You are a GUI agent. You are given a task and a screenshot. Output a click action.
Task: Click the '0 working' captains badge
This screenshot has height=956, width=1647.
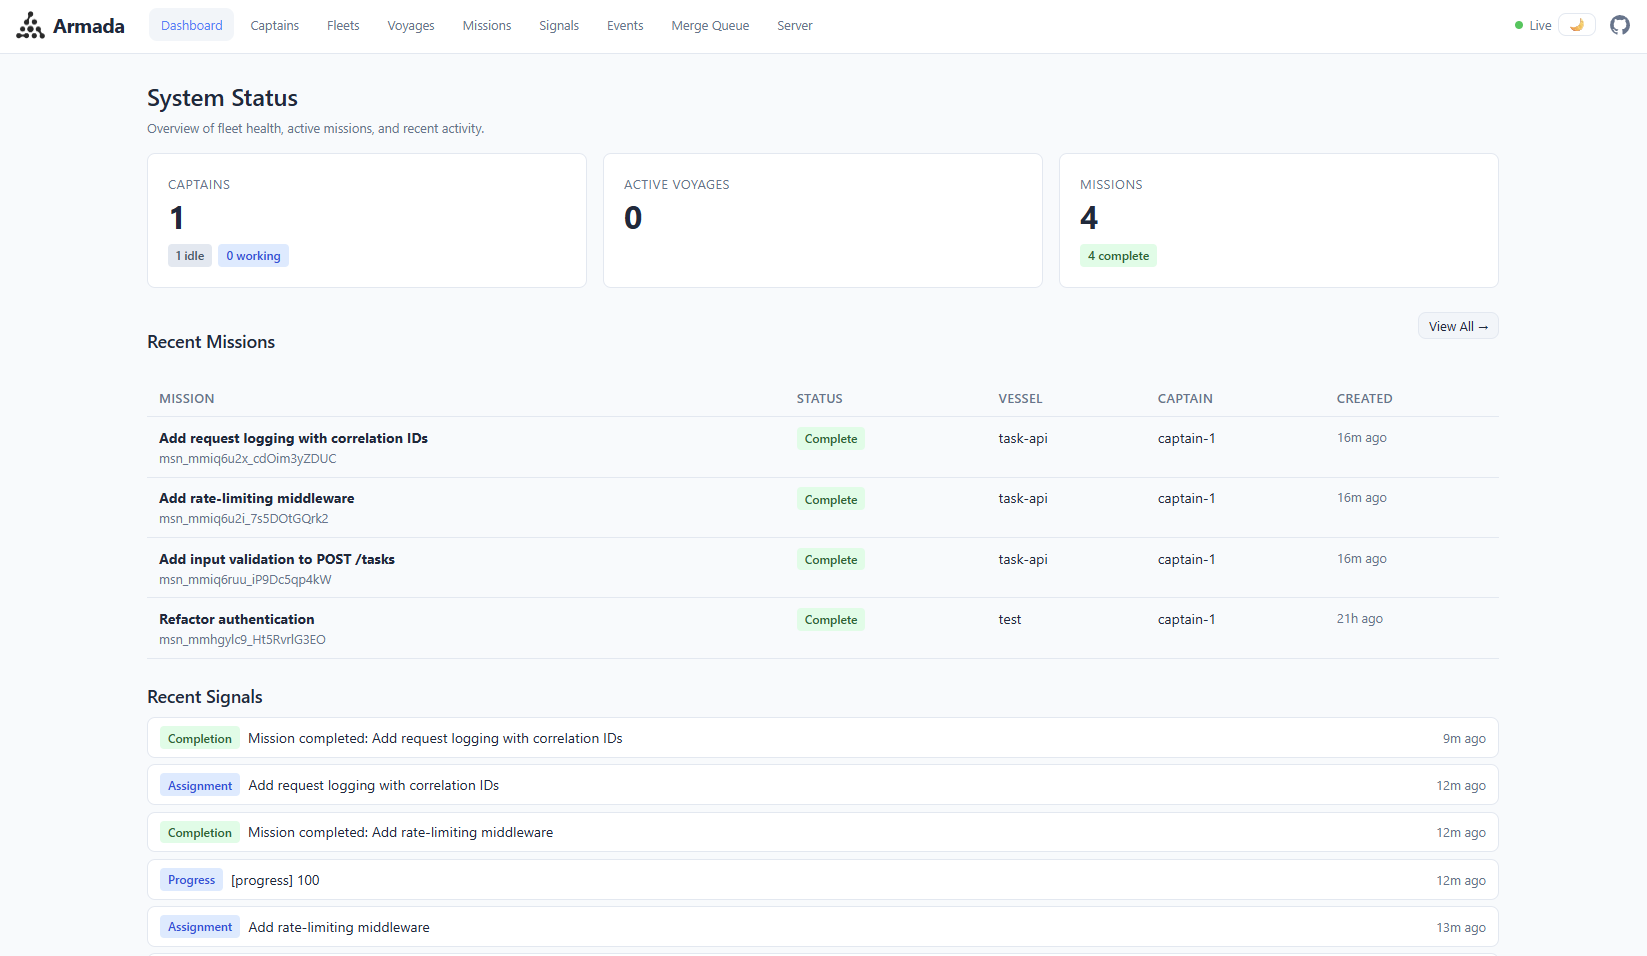coord(253,255)
